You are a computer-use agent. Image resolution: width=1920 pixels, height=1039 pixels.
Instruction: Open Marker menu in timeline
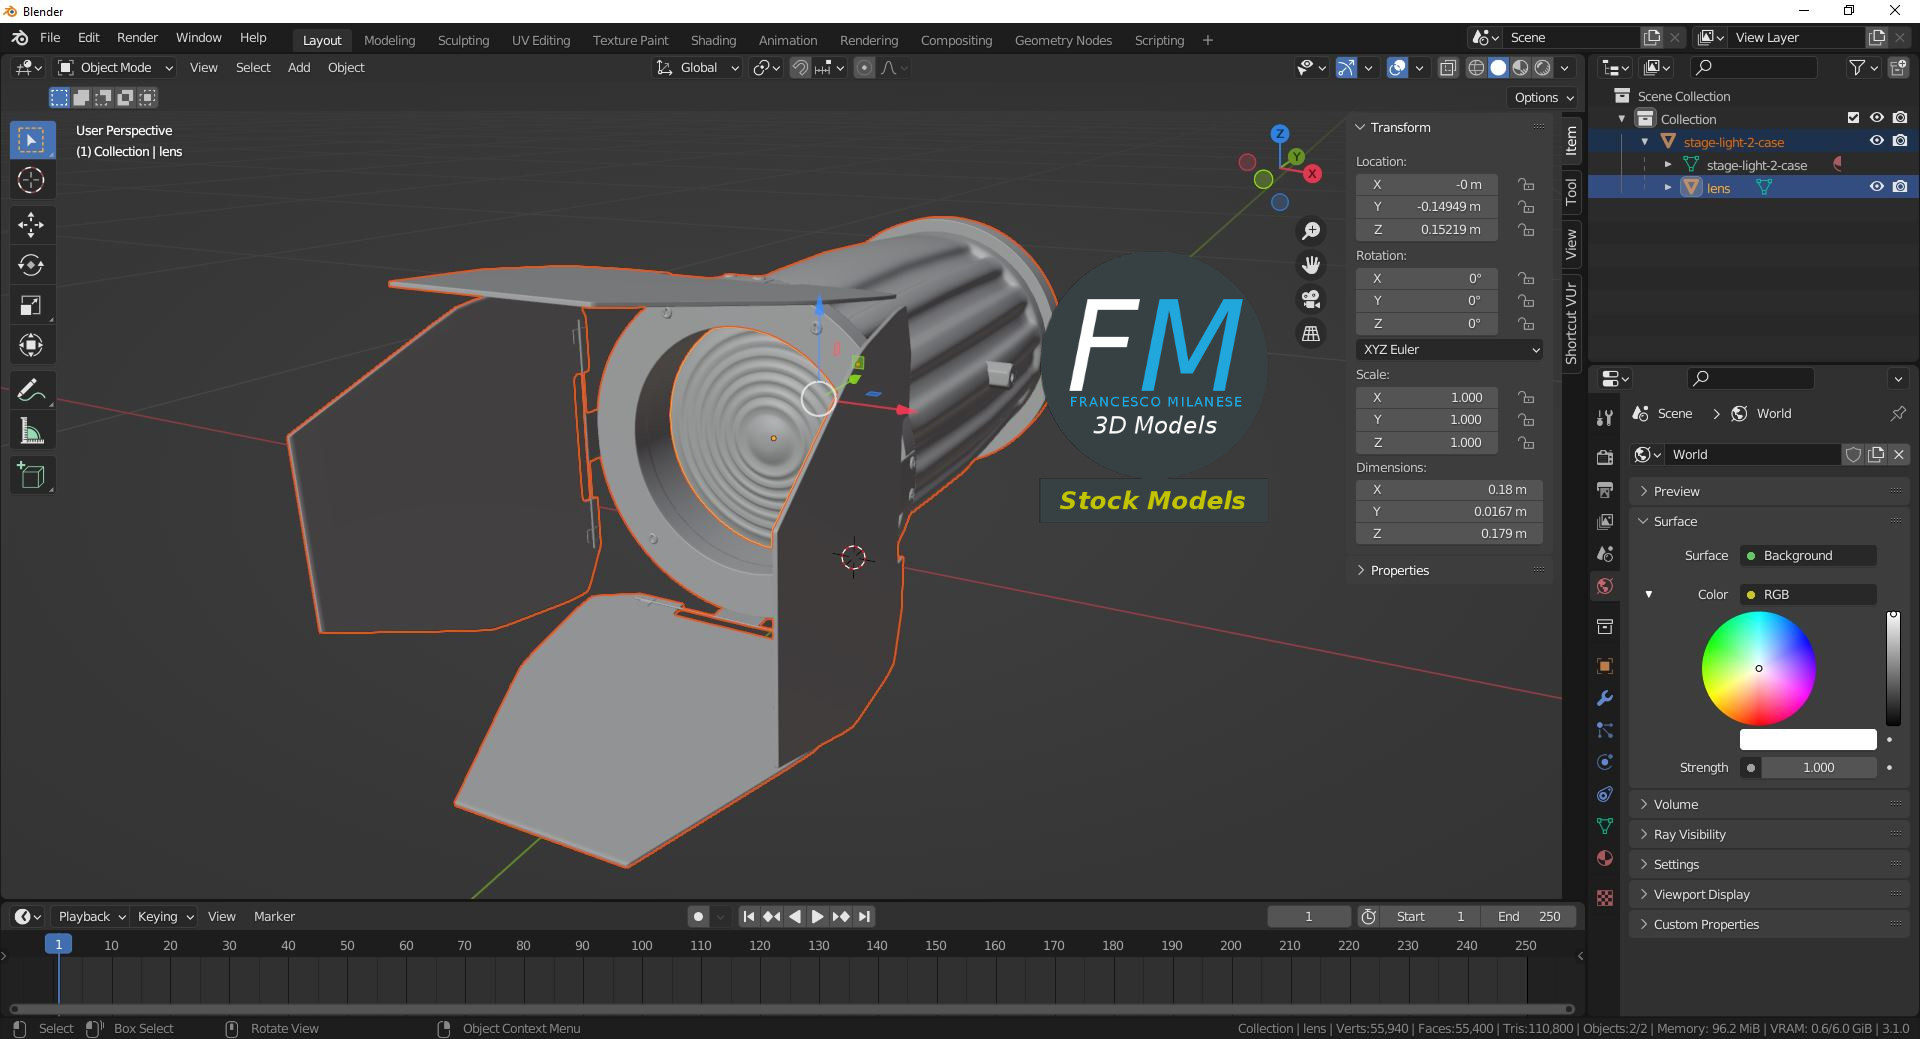[274, 916]
